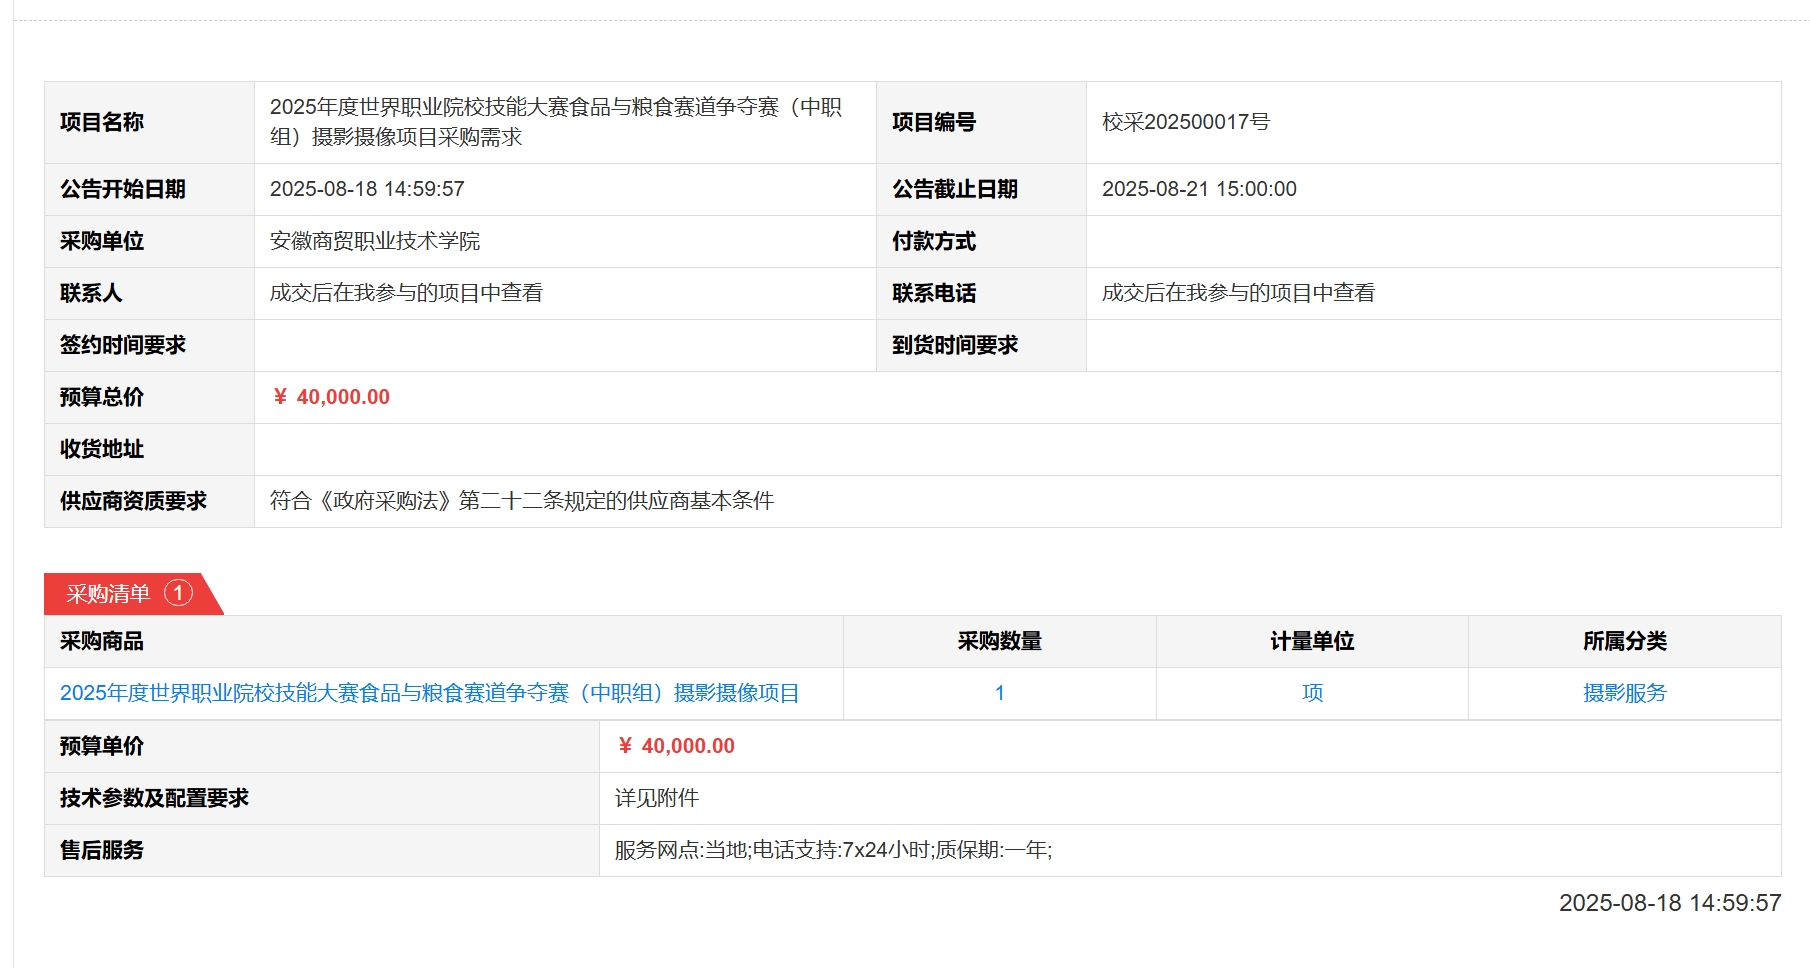Screen dimensions: 1810x968
Task: Click the deadline 2025-08-21 15:00:00
Action: 1199,189
